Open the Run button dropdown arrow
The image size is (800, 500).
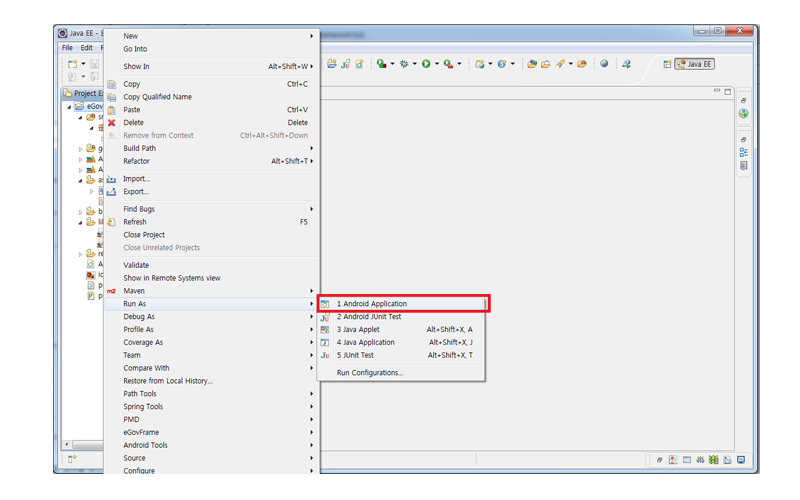437,65
